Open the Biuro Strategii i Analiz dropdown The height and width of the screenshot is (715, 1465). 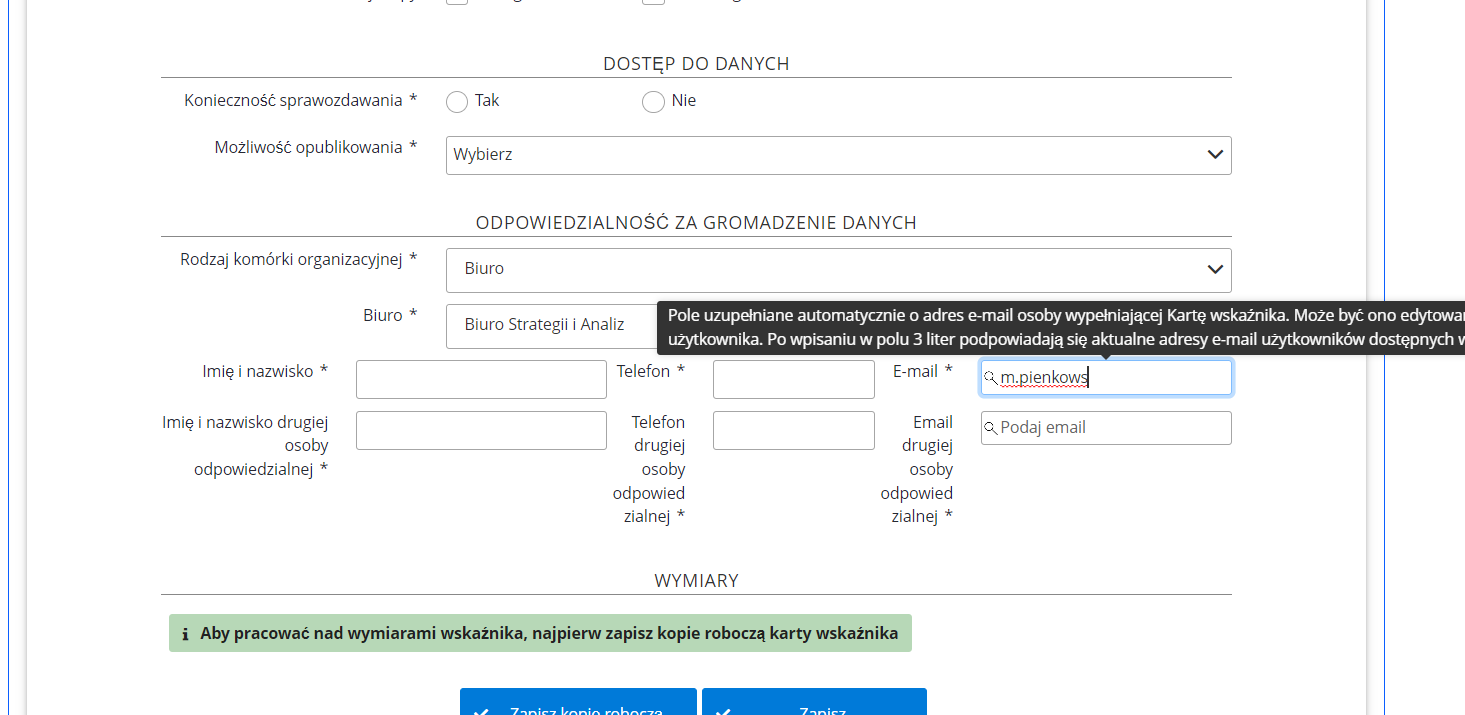pyautogui.click(x=550, y=325)
